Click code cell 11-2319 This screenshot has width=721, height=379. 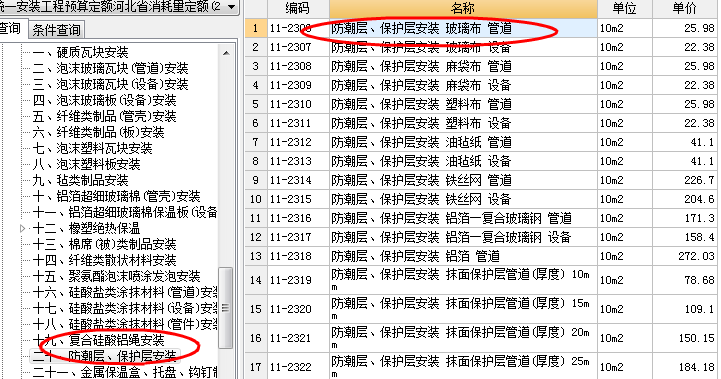298,280
